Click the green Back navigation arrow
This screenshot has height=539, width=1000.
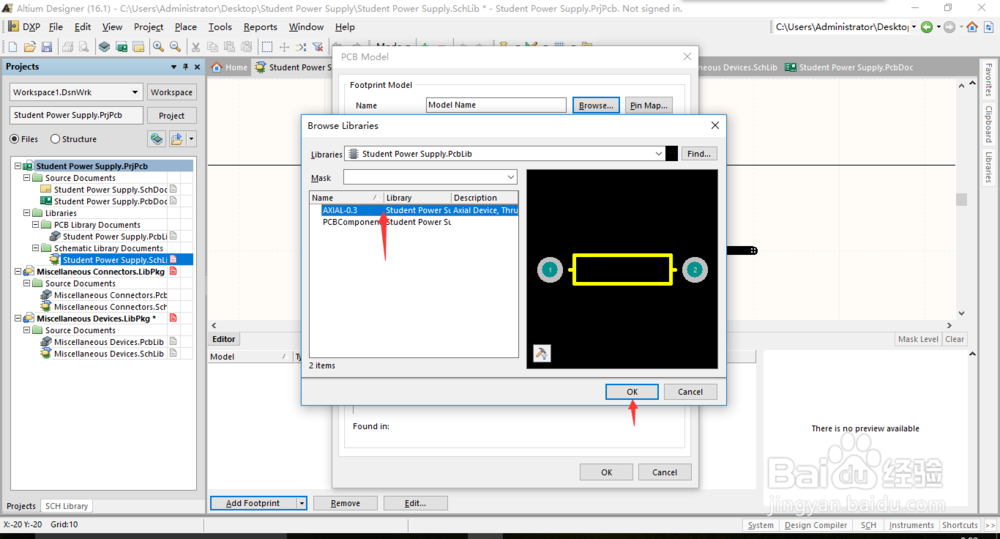tap(927, 27)
